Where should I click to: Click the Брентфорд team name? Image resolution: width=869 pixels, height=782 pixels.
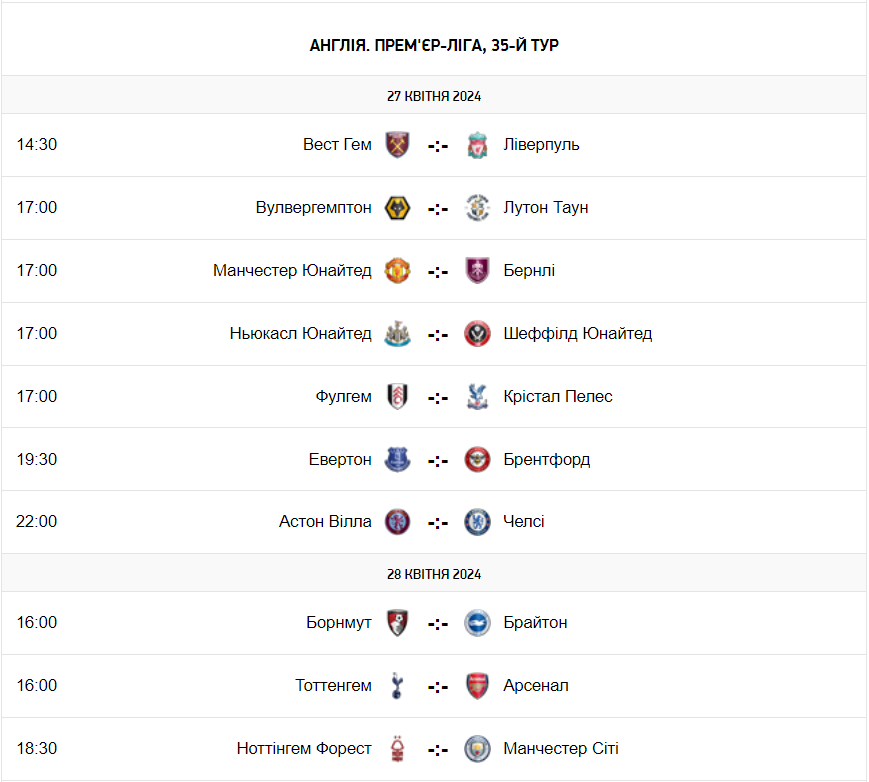546,459
